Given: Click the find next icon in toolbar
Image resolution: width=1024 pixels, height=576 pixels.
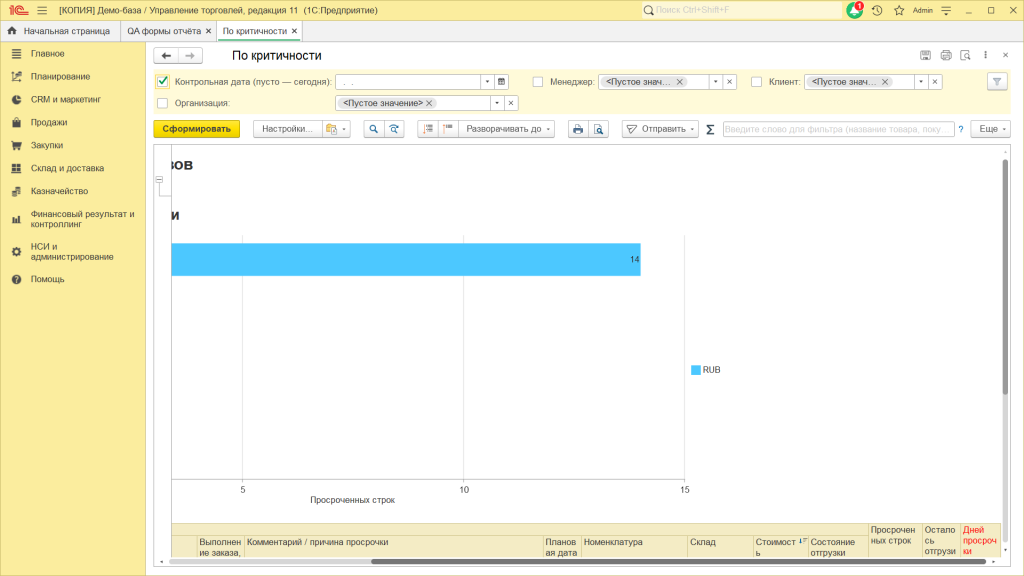Looking at the screenshot, I should coord(394,129).
